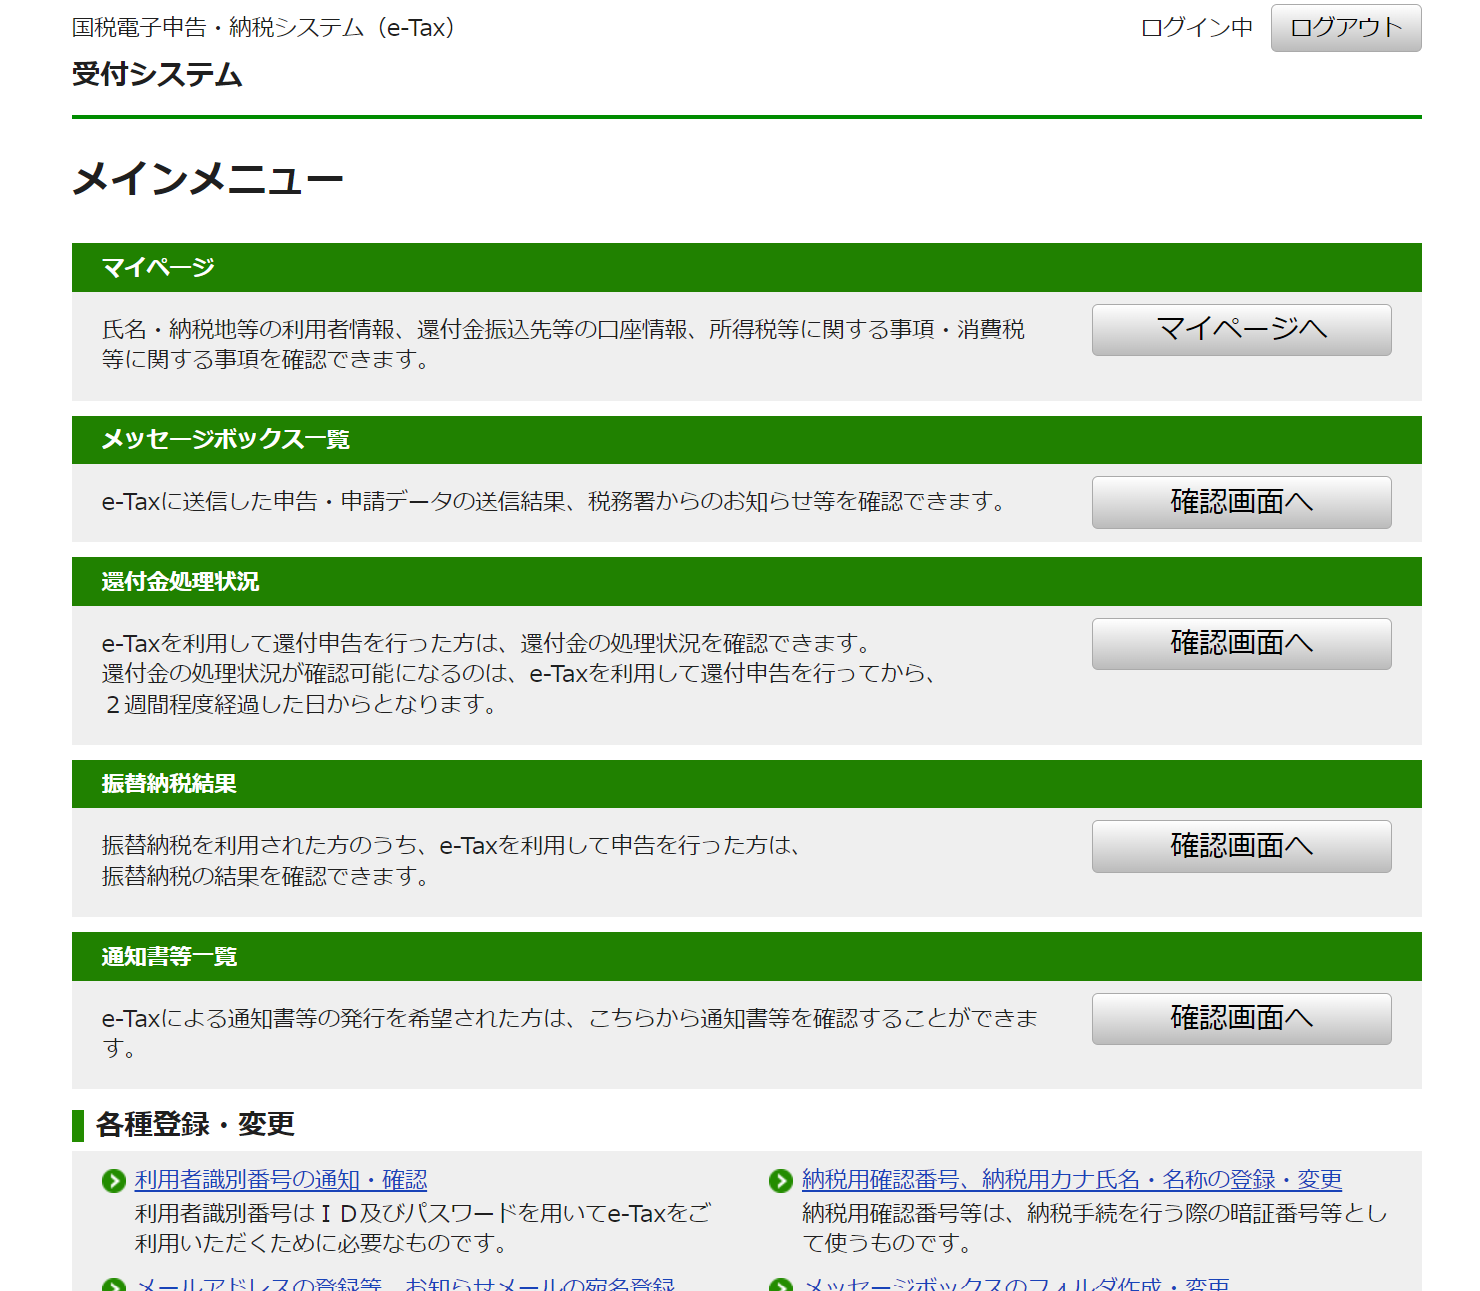Click green arrow icon beside メッセージボックスのフォルダ作成

point(781,1285)
